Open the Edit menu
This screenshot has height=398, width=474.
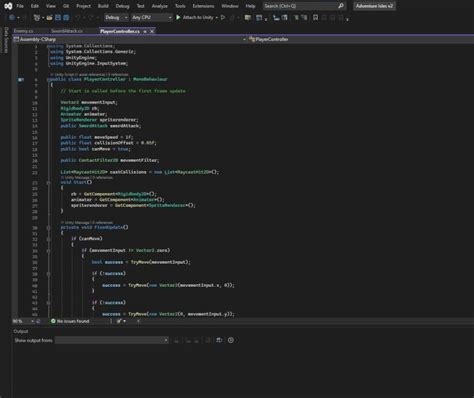click(x=35, y=6)
